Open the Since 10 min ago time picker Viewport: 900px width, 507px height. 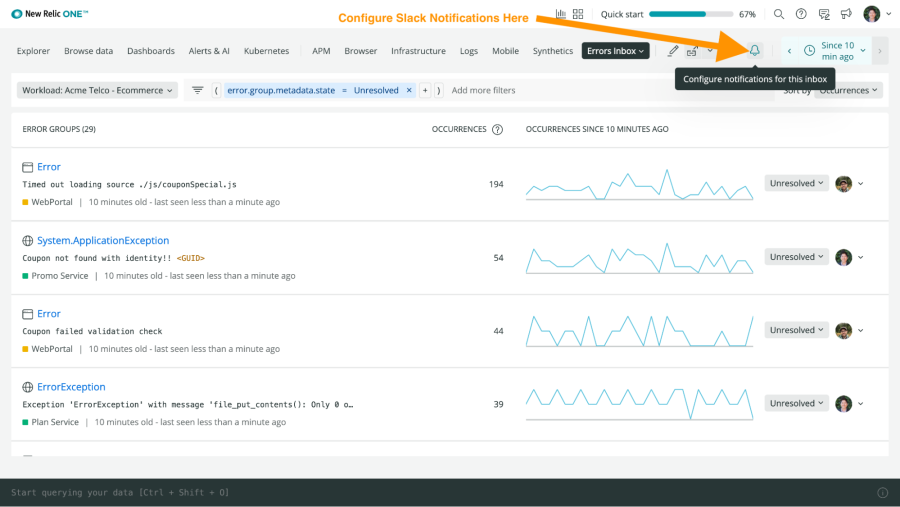[836, 51]
